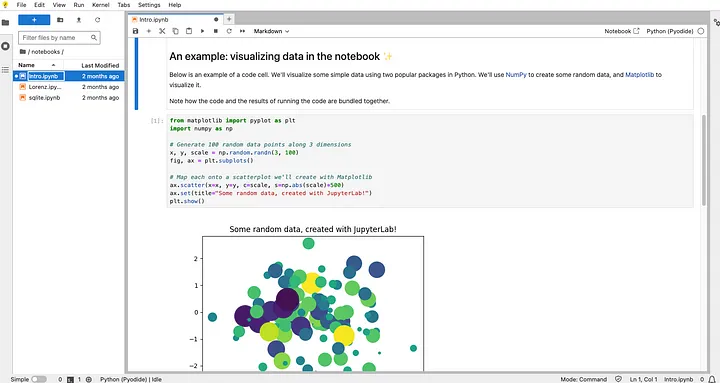This screenshot has width=720, height=383.
Task: Open the Table of Contents sidebar panel
Action: pos(6,70)
